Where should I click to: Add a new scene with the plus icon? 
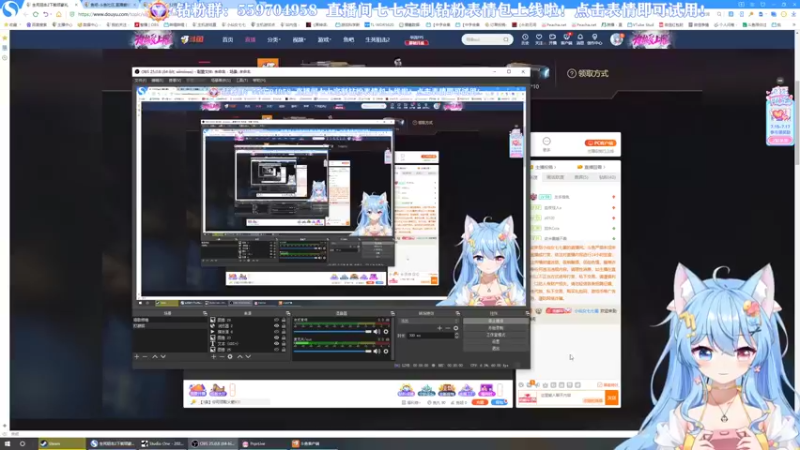pyautogui.click(x=136, y=357)
